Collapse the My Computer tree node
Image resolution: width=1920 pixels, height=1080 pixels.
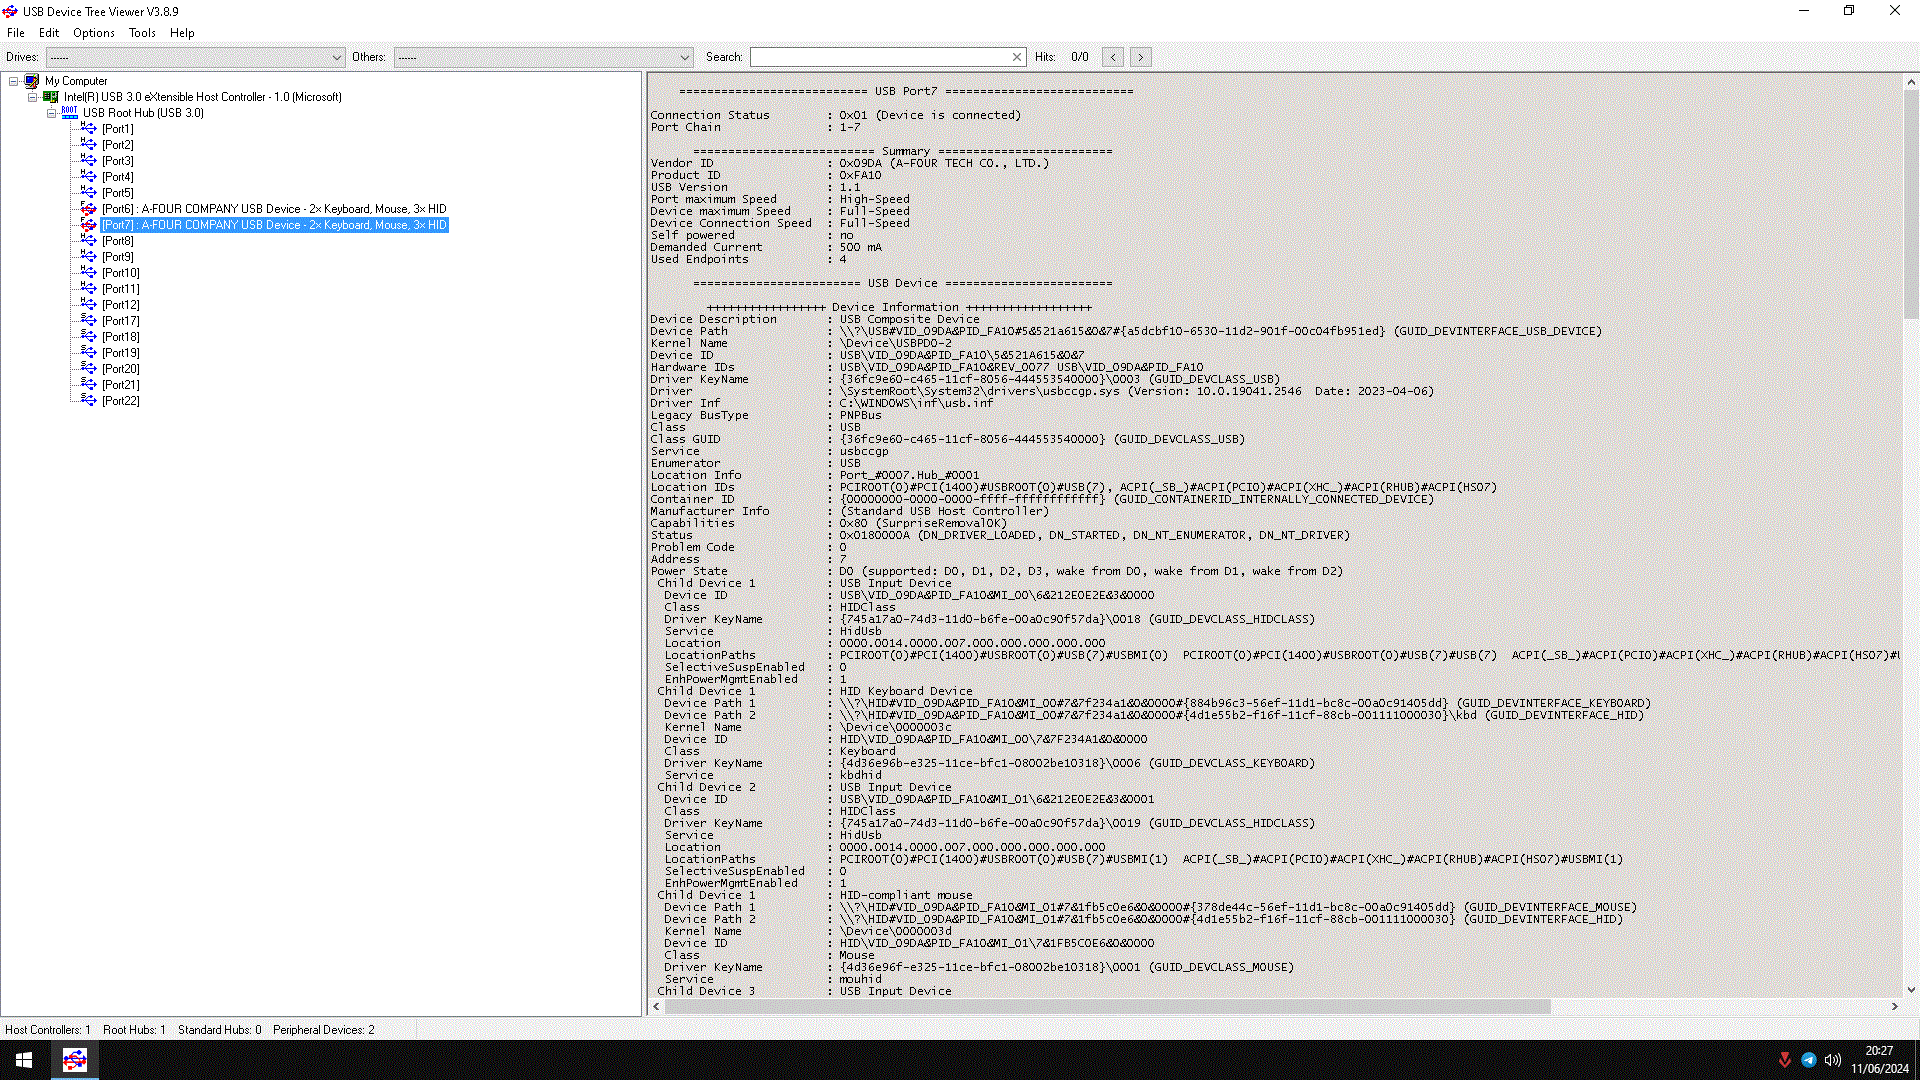pos(14,81)
